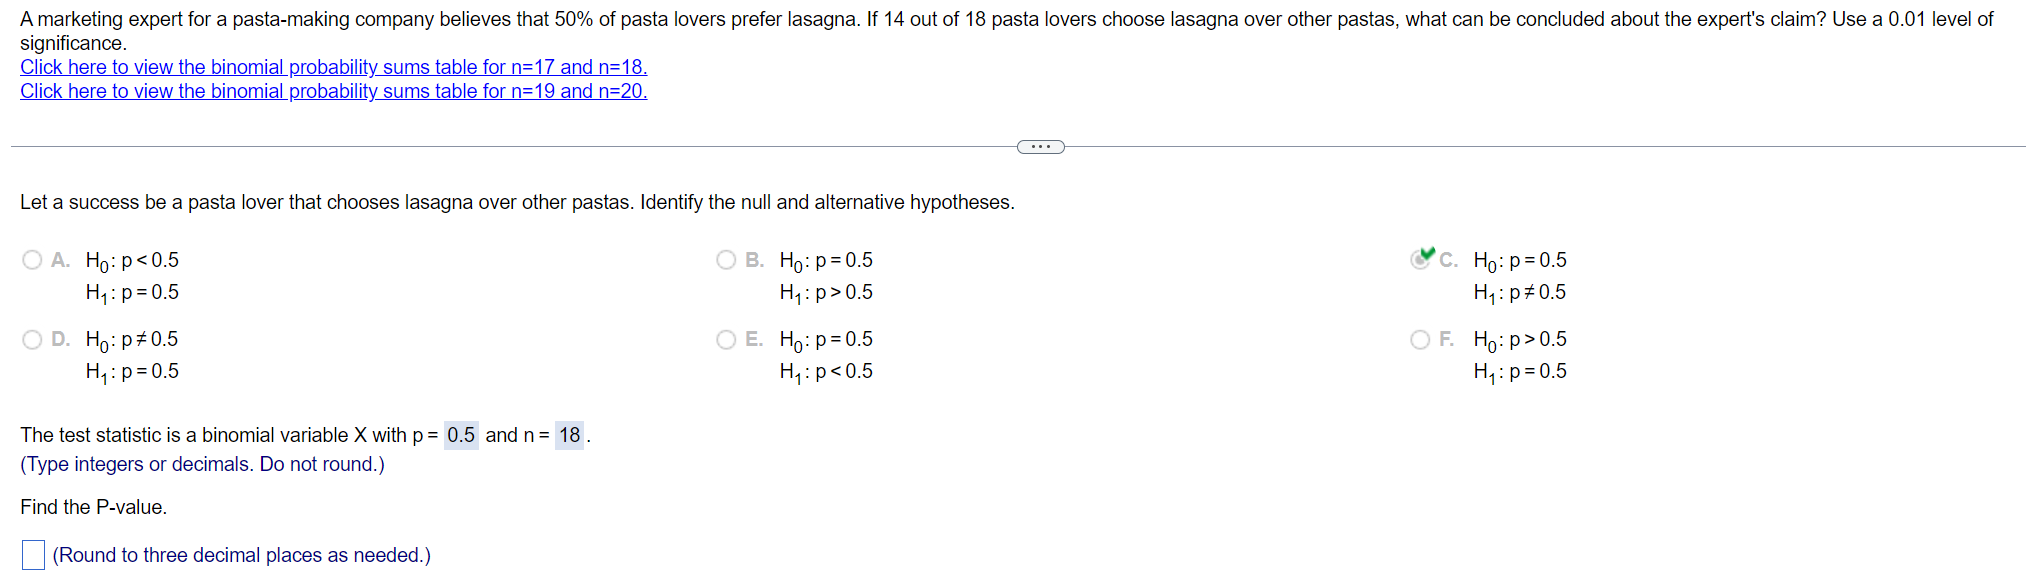Select answer choice A radio button
The height and width of the screenshot is (582, 2026).
click(x=31, y=259)
